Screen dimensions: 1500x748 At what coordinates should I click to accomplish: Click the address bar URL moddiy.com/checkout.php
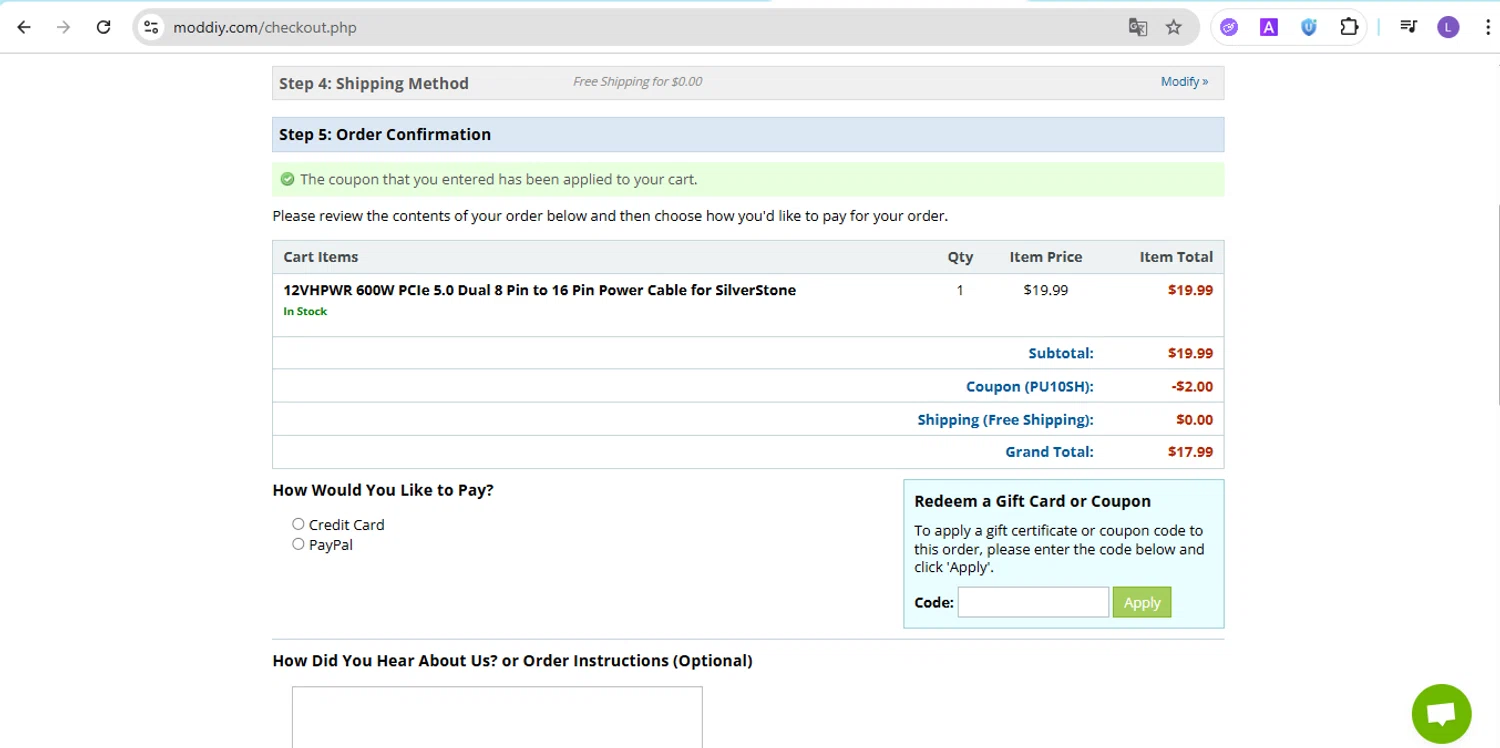tap(265, 27)
